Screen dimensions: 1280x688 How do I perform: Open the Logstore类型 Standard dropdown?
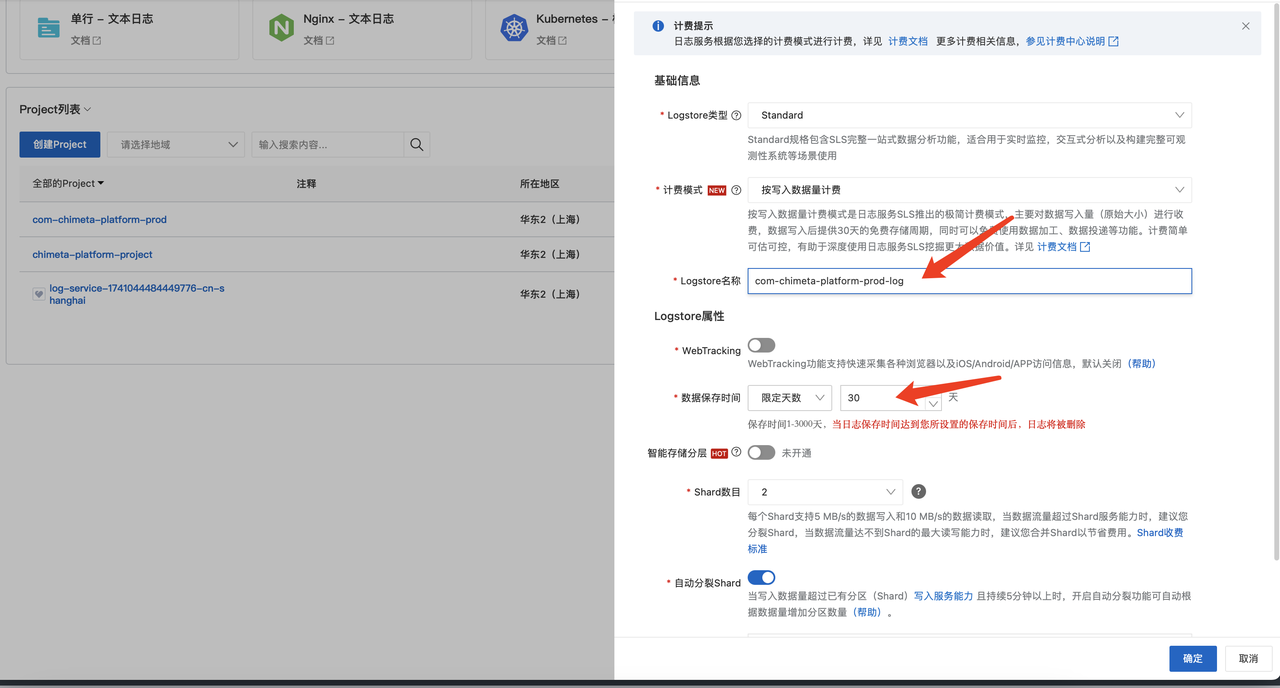(968, 116)
